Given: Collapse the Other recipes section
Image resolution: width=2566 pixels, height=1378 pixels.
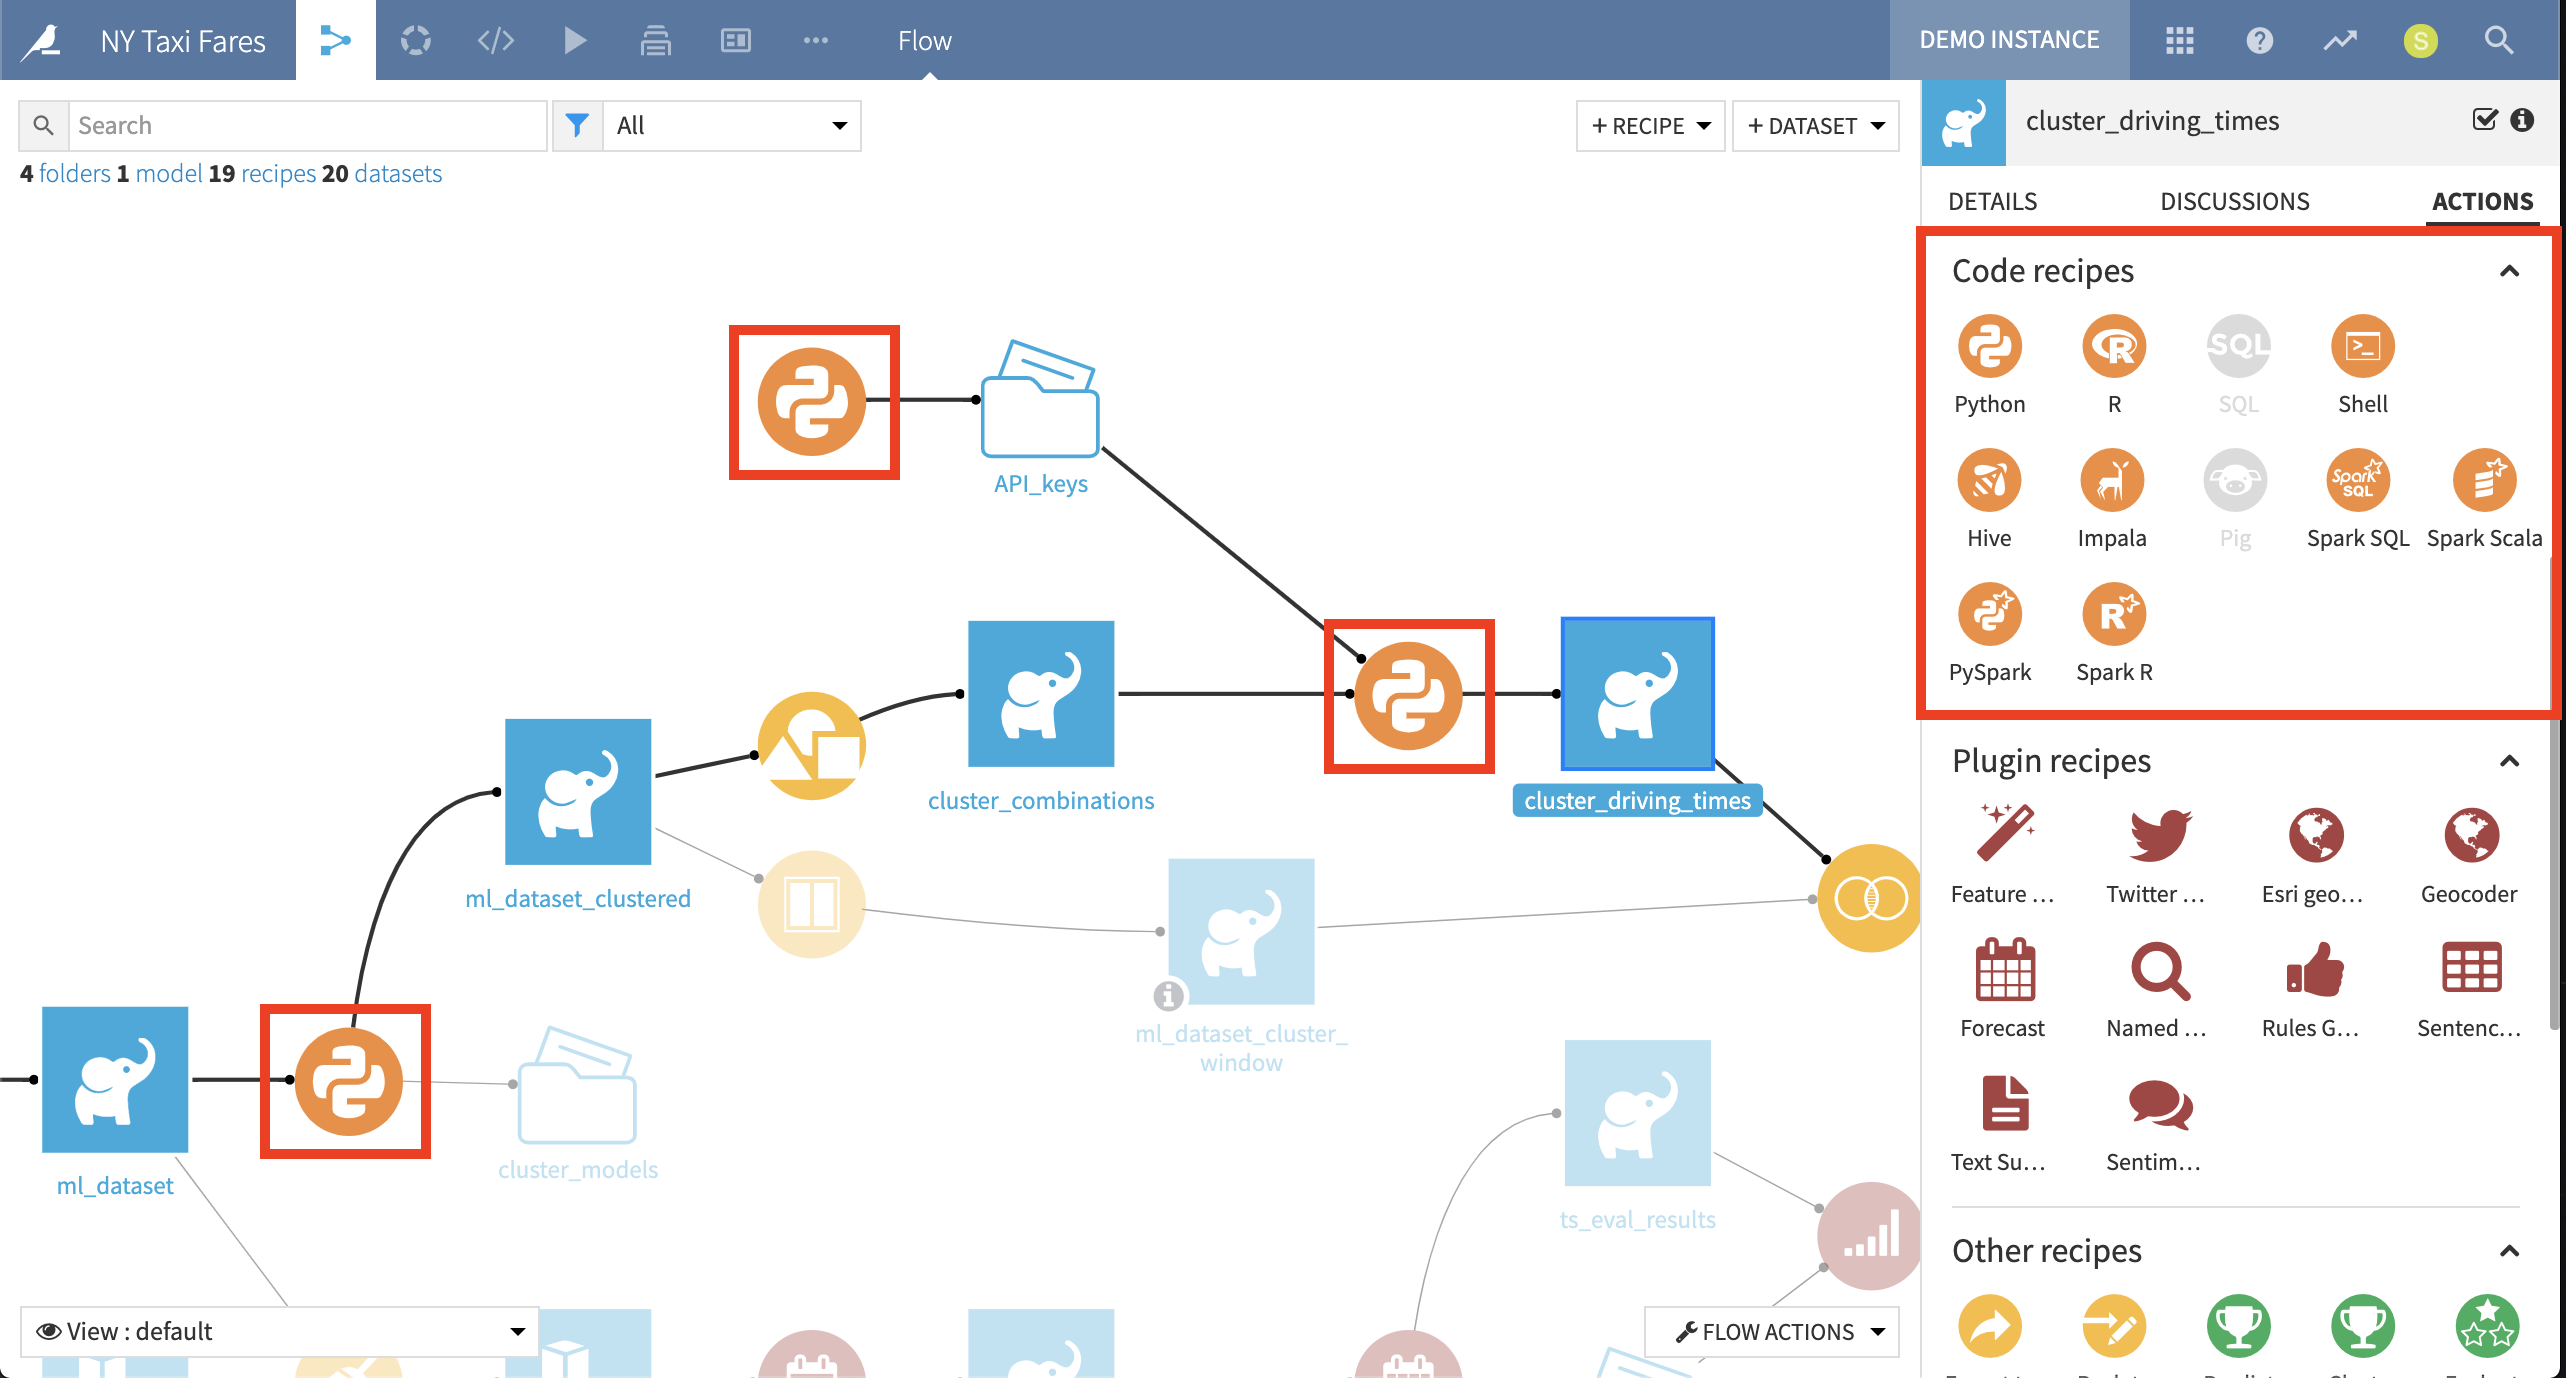Looking at the screenshot, I should pyautogui.click(x=2509, y=1251).
